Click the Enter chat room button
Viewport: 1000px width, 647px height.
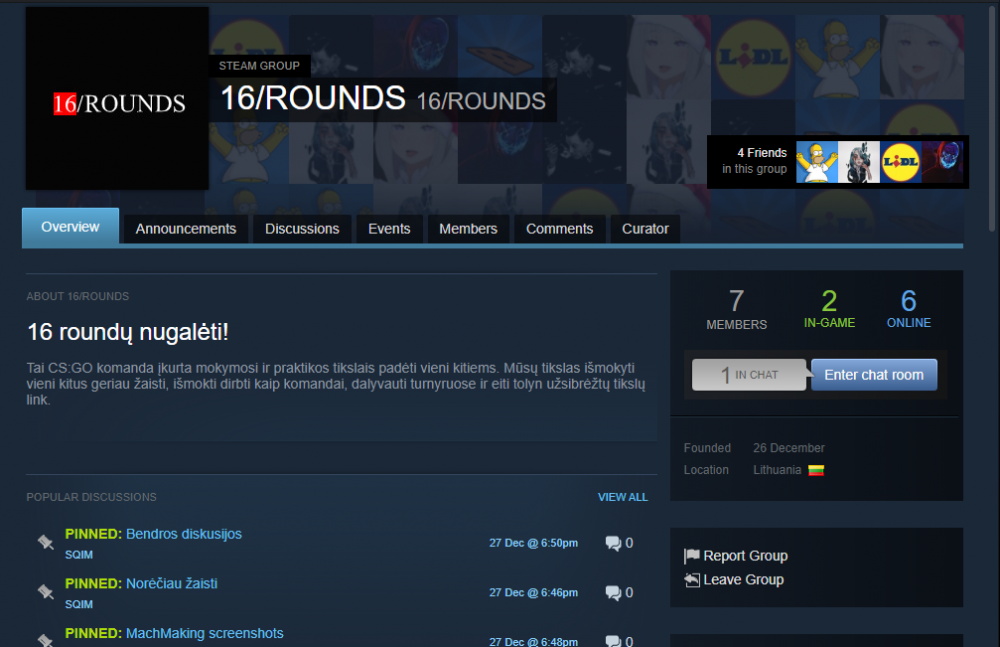[874, 375]
